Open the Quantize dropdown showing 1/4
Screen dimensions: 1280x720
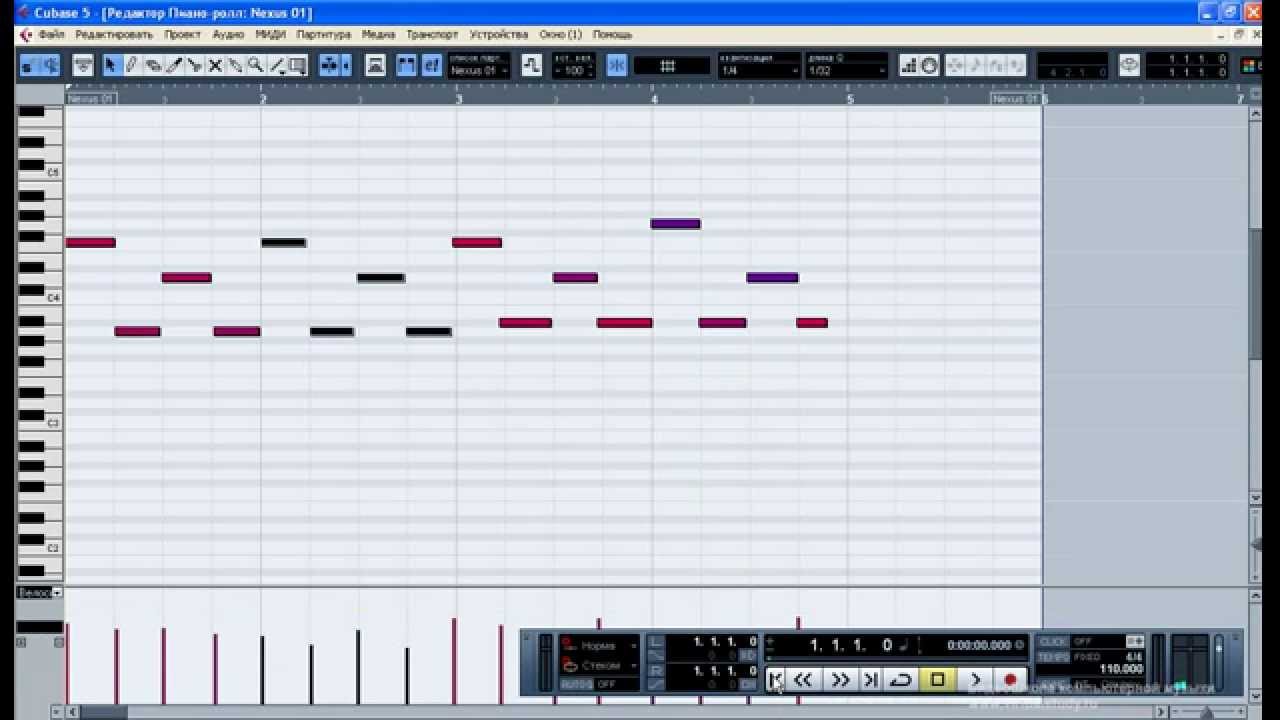pyautogui.click(x=760, y=71)
